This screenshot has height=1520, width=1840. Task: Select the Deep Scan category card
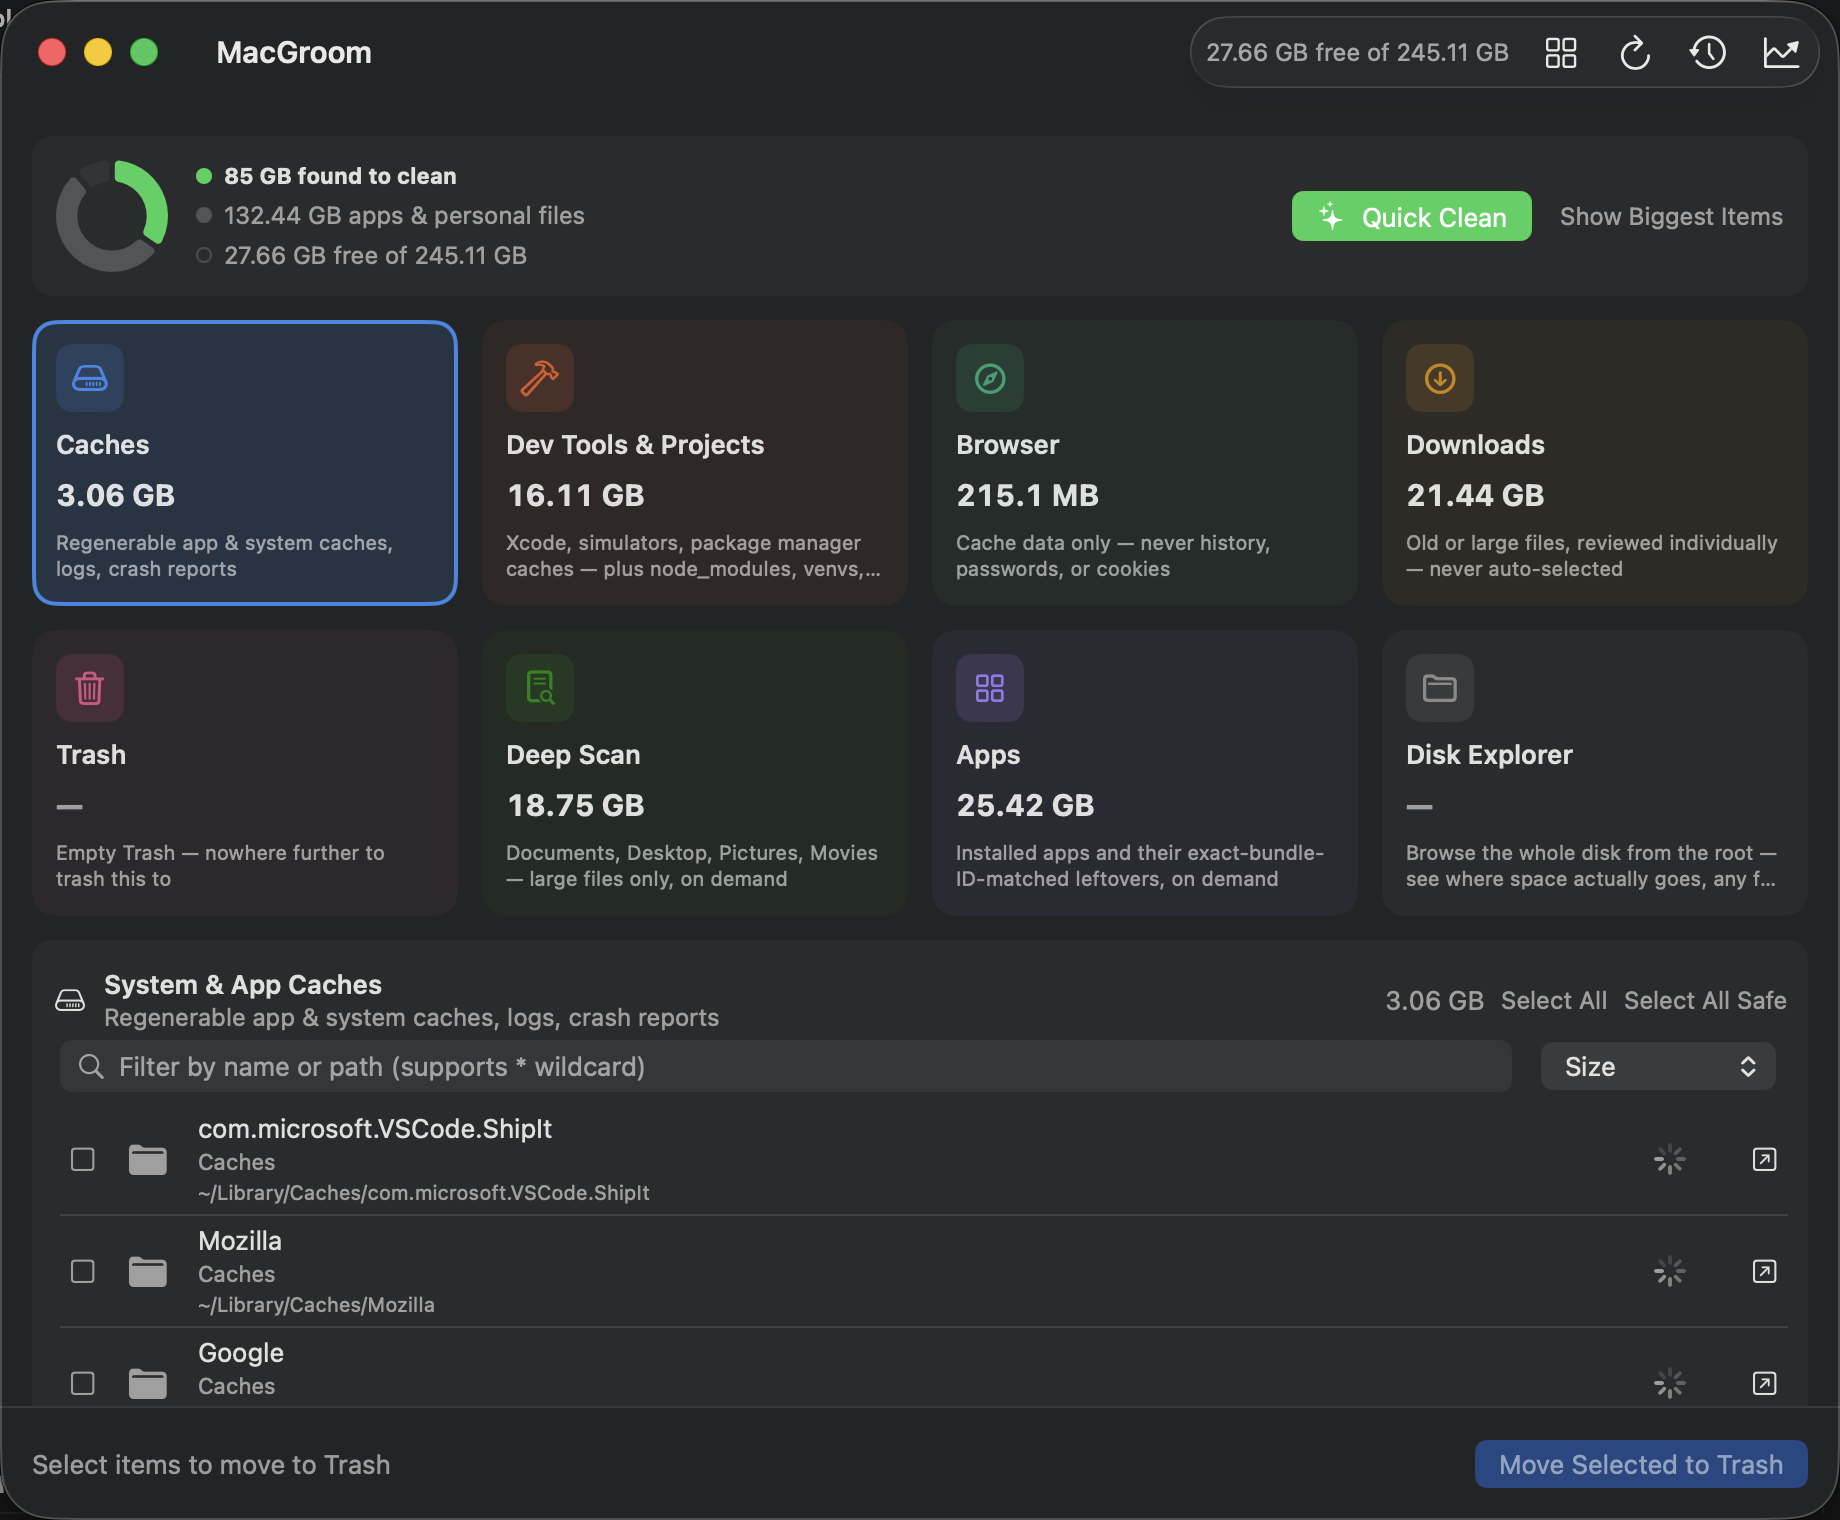[695, 773]
